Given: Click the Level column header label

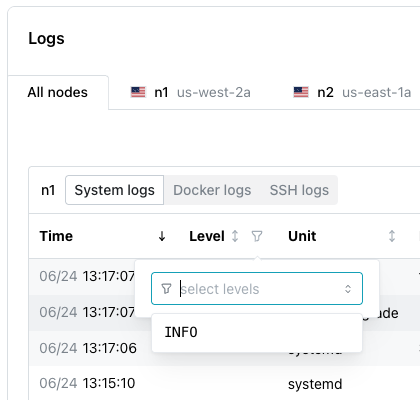Looking at the screenshot, I should [x=207, y=236].
